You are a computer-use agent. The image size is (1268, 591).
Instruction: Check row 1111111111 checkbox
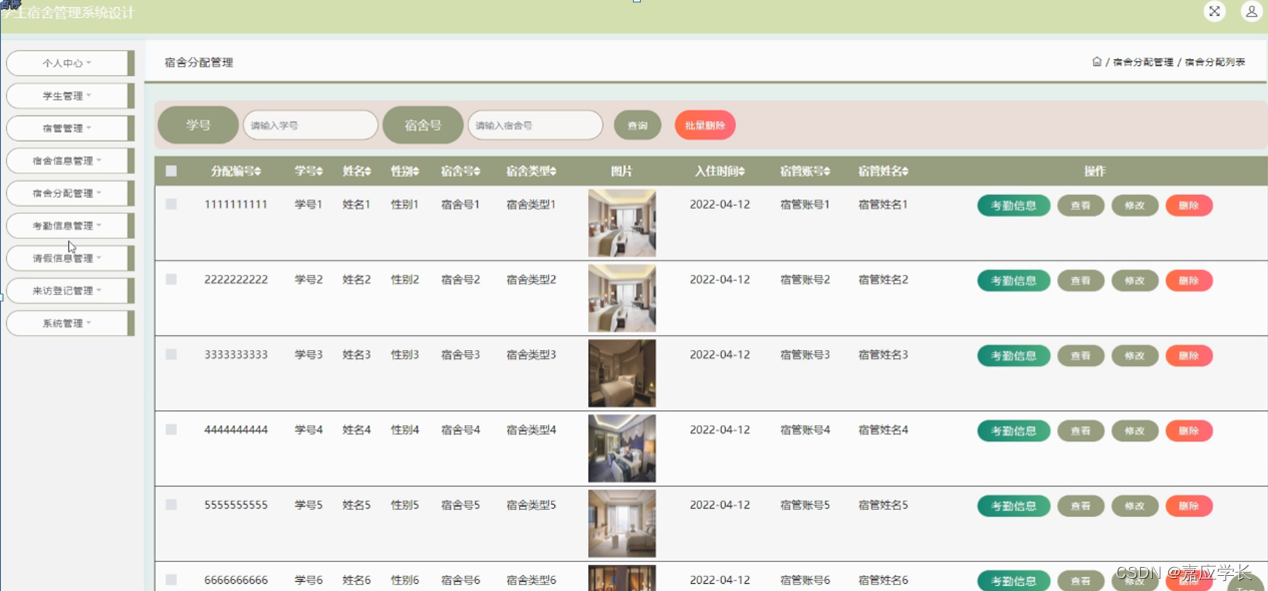(171, 204)
